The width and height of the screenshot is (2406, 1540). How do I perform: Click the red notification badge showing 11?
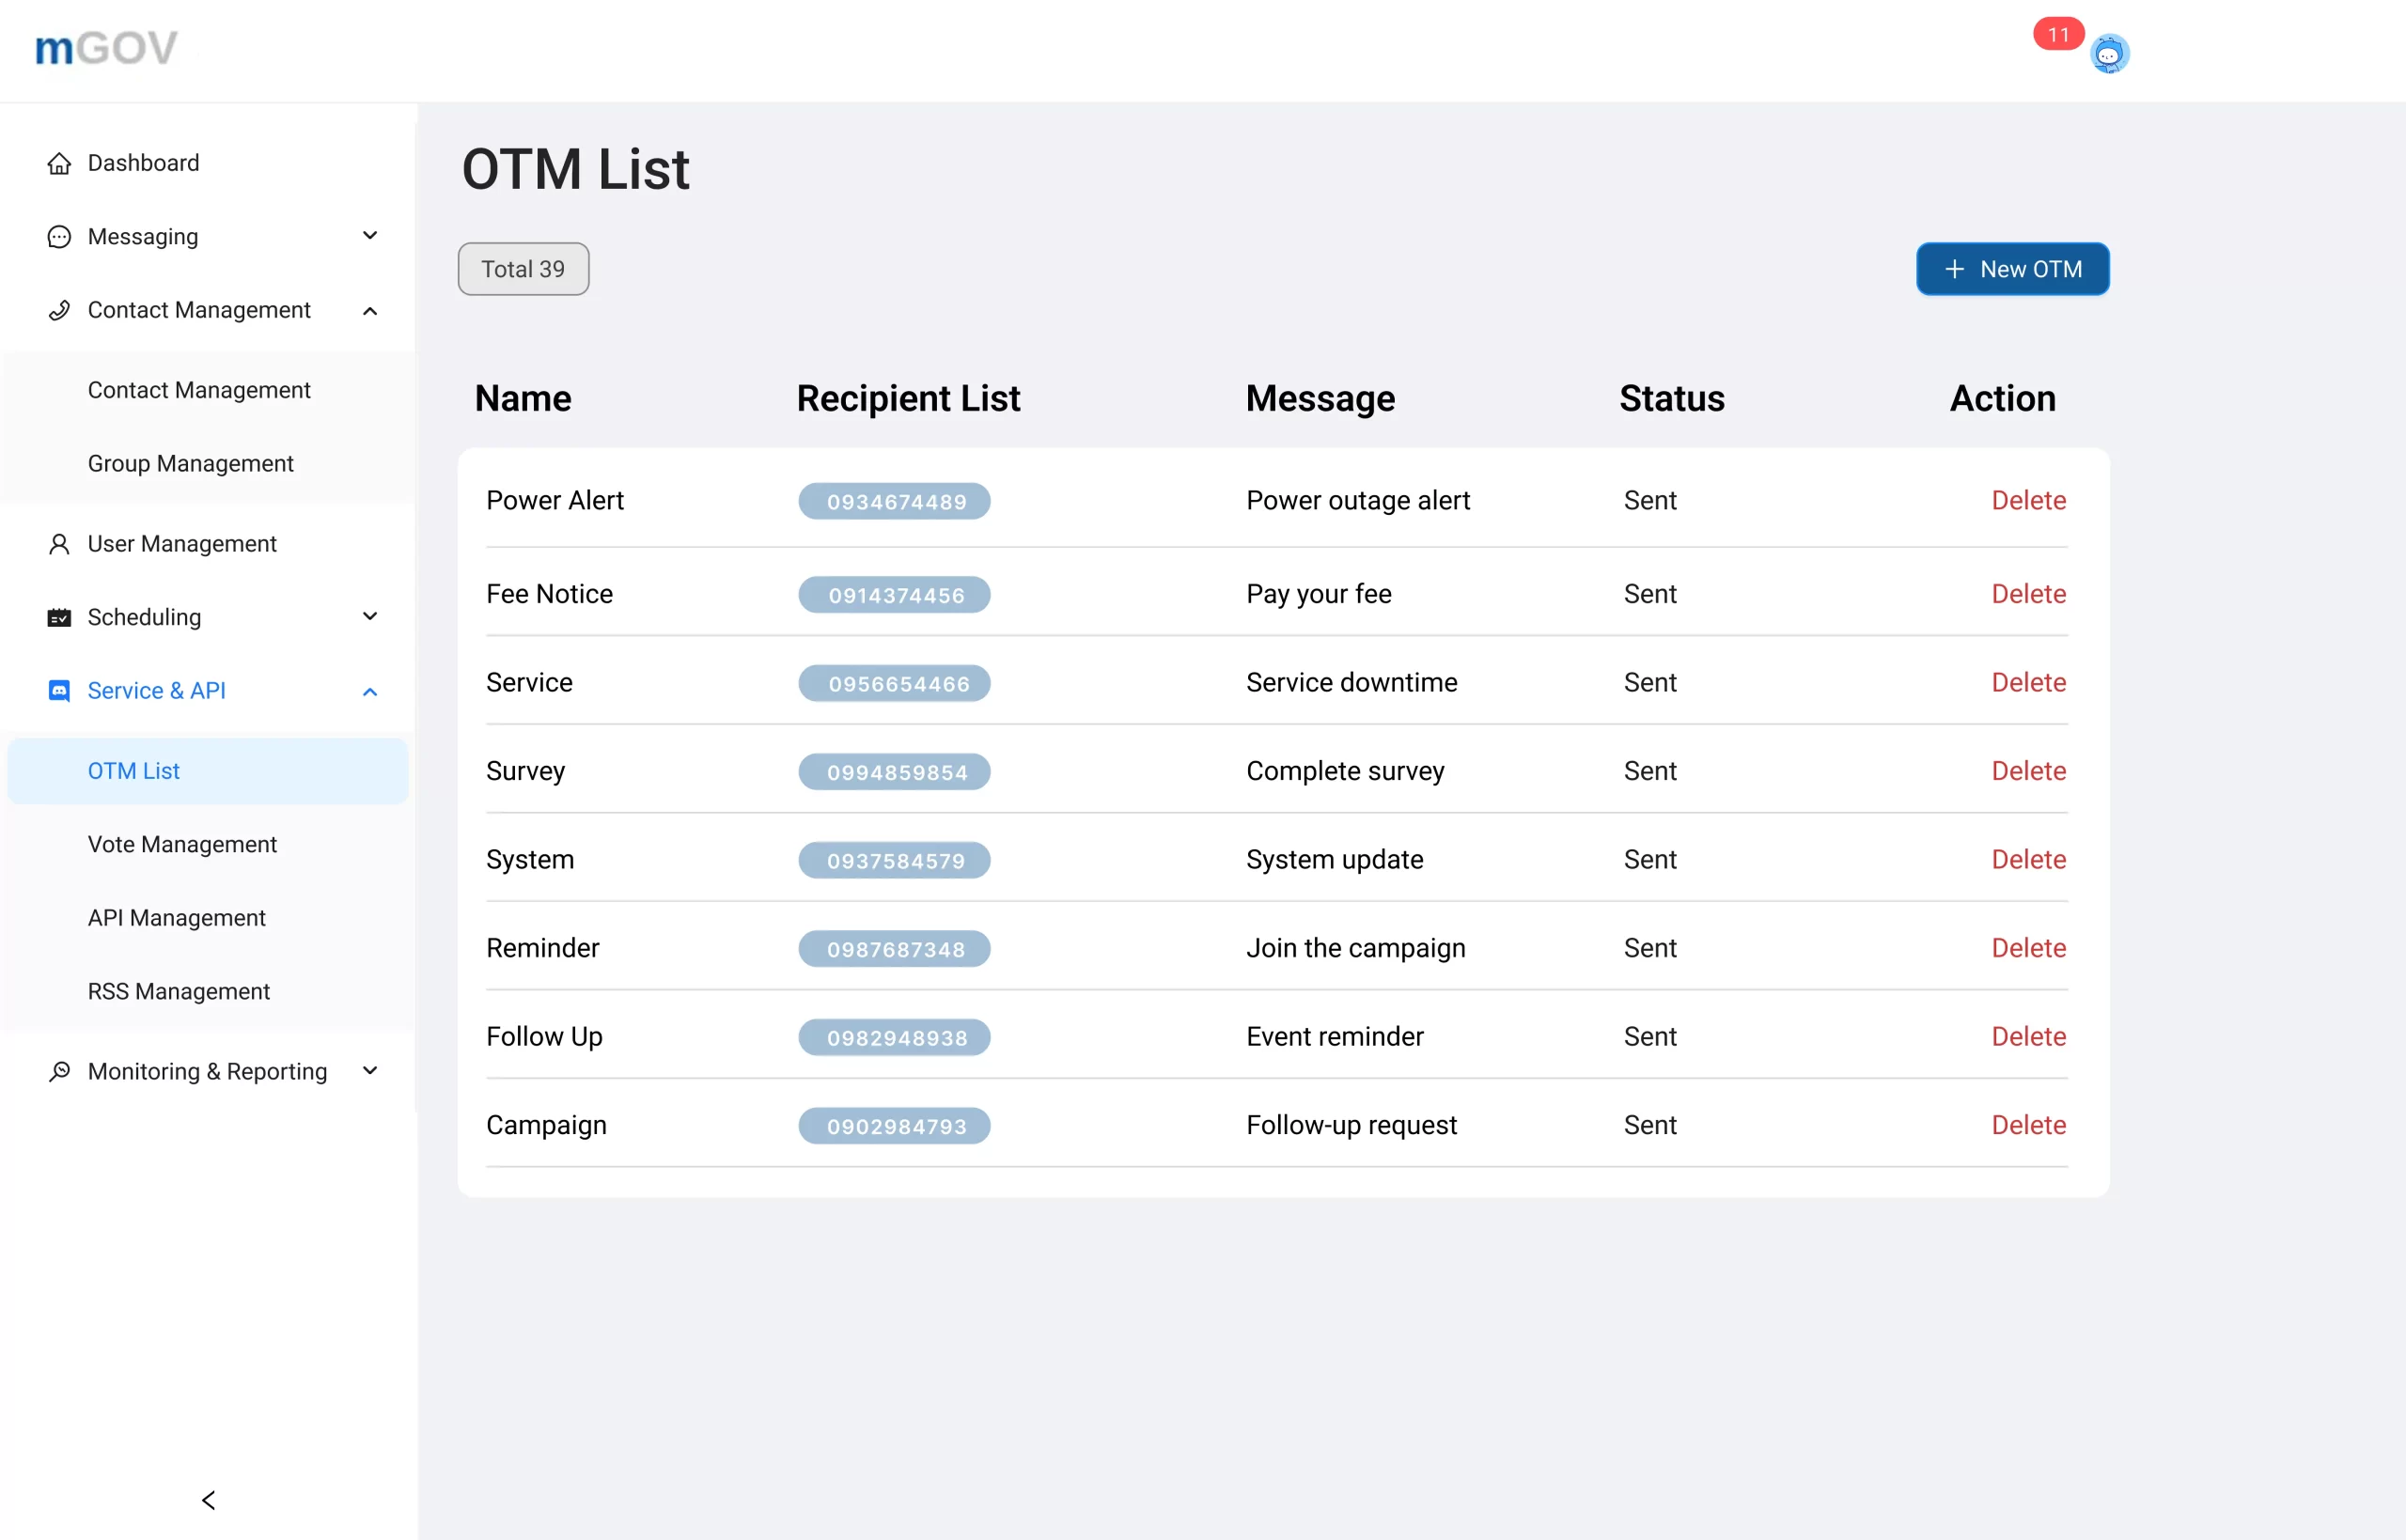2058,34
